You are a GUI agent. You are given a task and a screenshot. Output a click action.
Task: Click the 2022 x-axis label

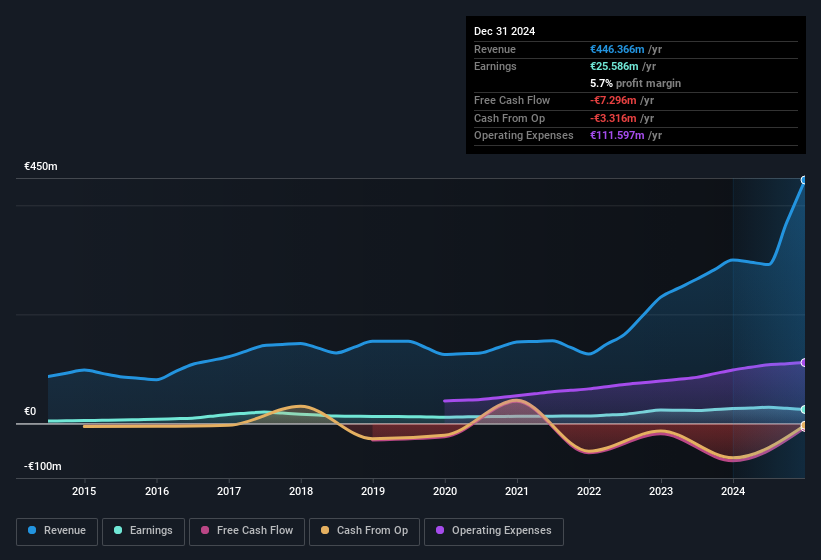click(x=589, y=491)
